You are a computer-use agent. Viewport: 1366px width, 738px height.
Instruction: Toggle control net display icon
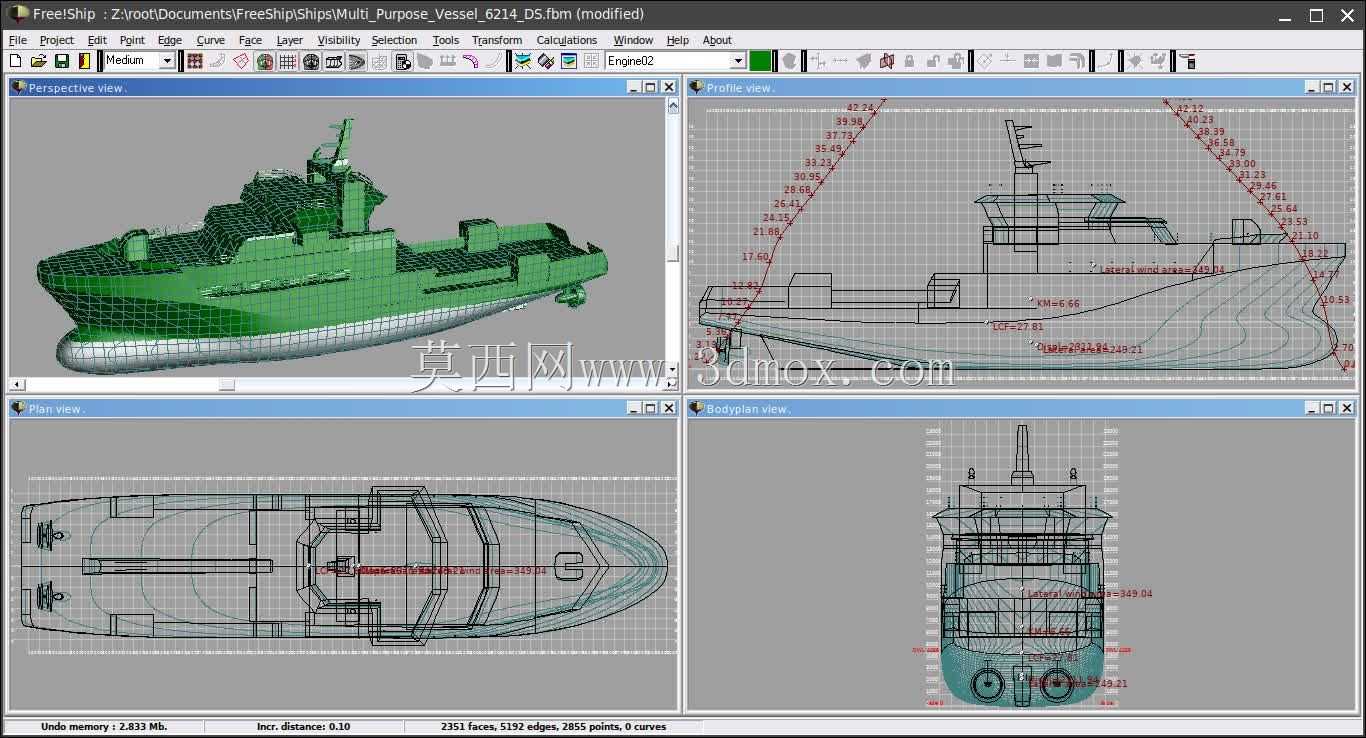point(194,61)
